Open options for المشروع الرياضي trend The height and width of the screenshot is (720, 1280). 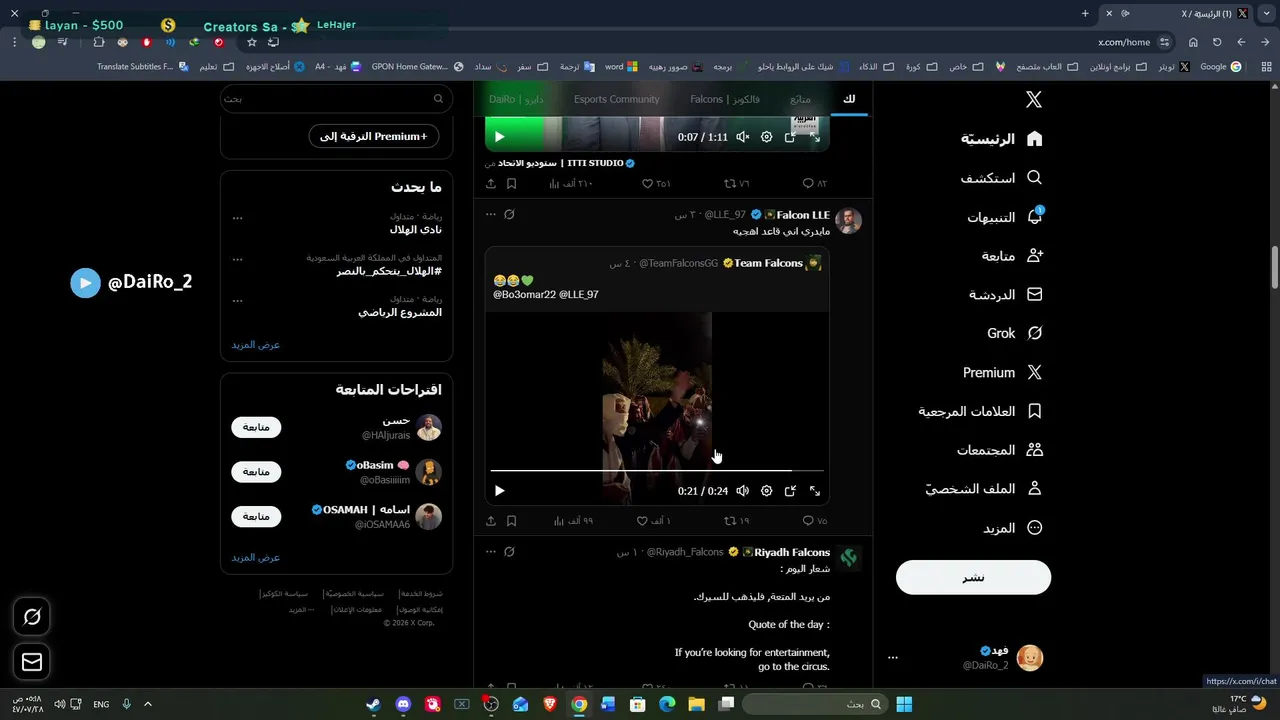[x=237, y=300]
